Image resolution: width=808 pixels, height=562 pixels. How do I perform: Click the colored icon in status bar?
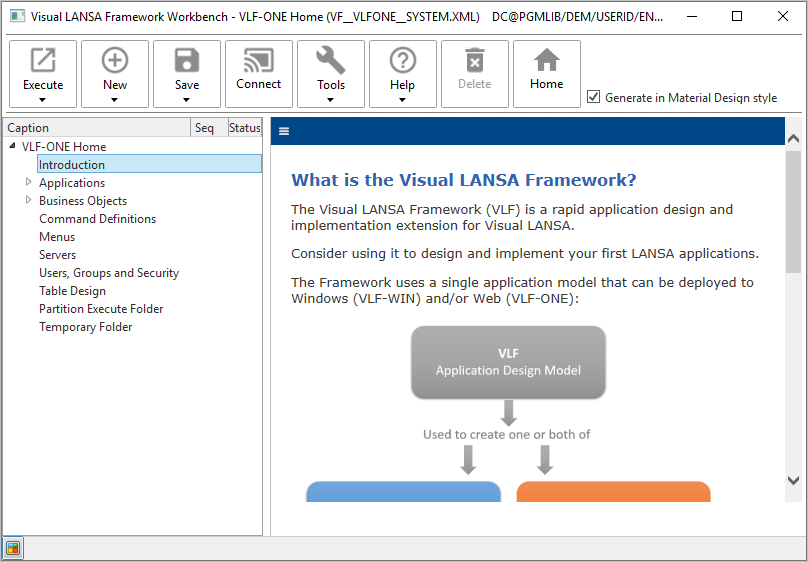13,548
